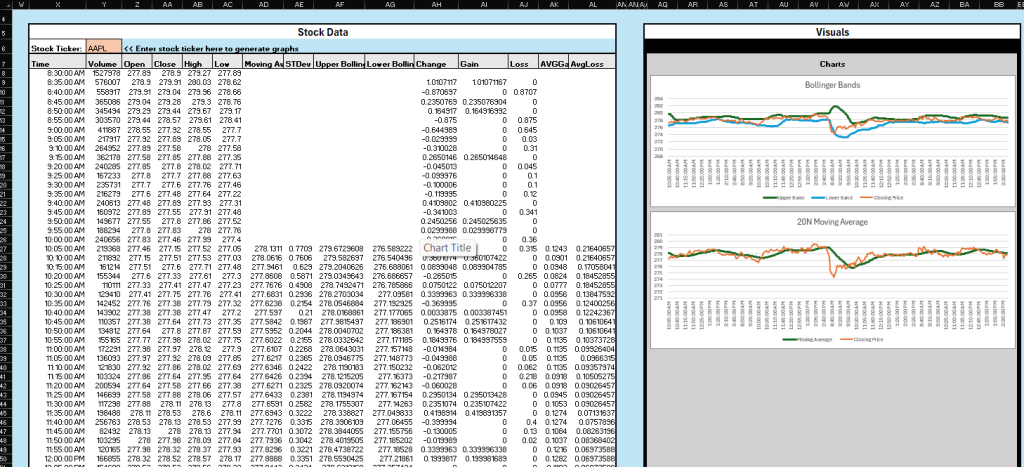Image resolution: width=1024 pixels, height=467 pixels.
Task: Click the 20N Moving Average chart title
Action: 832,221
